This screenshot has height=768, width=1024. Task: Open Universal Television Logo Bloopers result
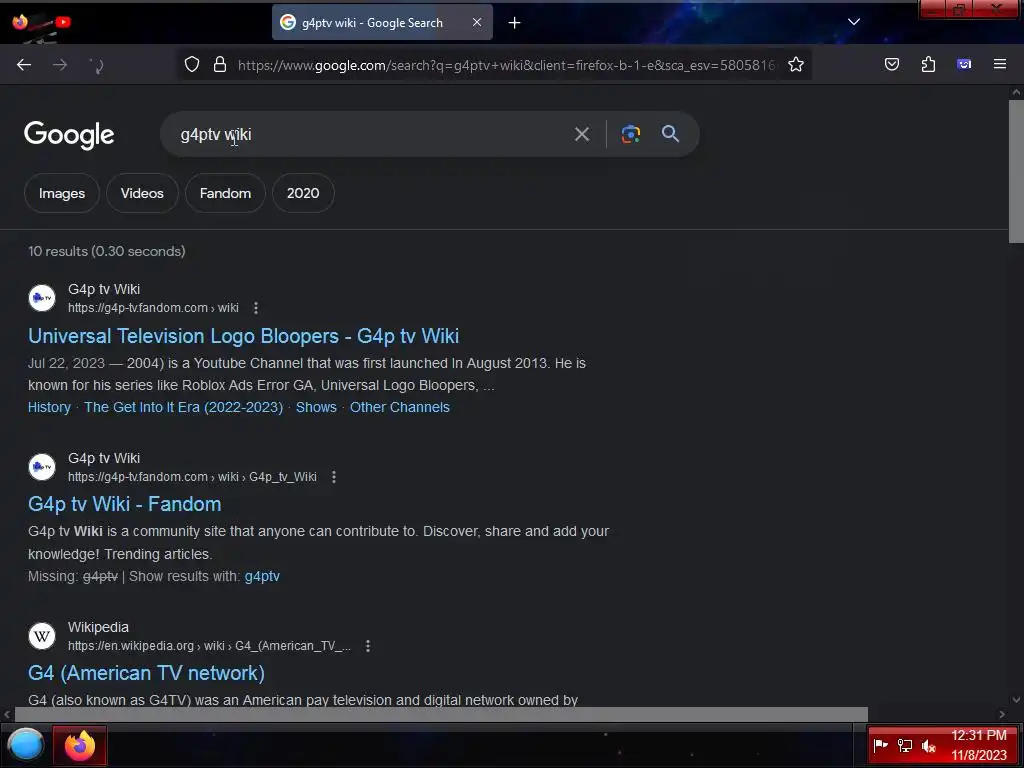244,336
